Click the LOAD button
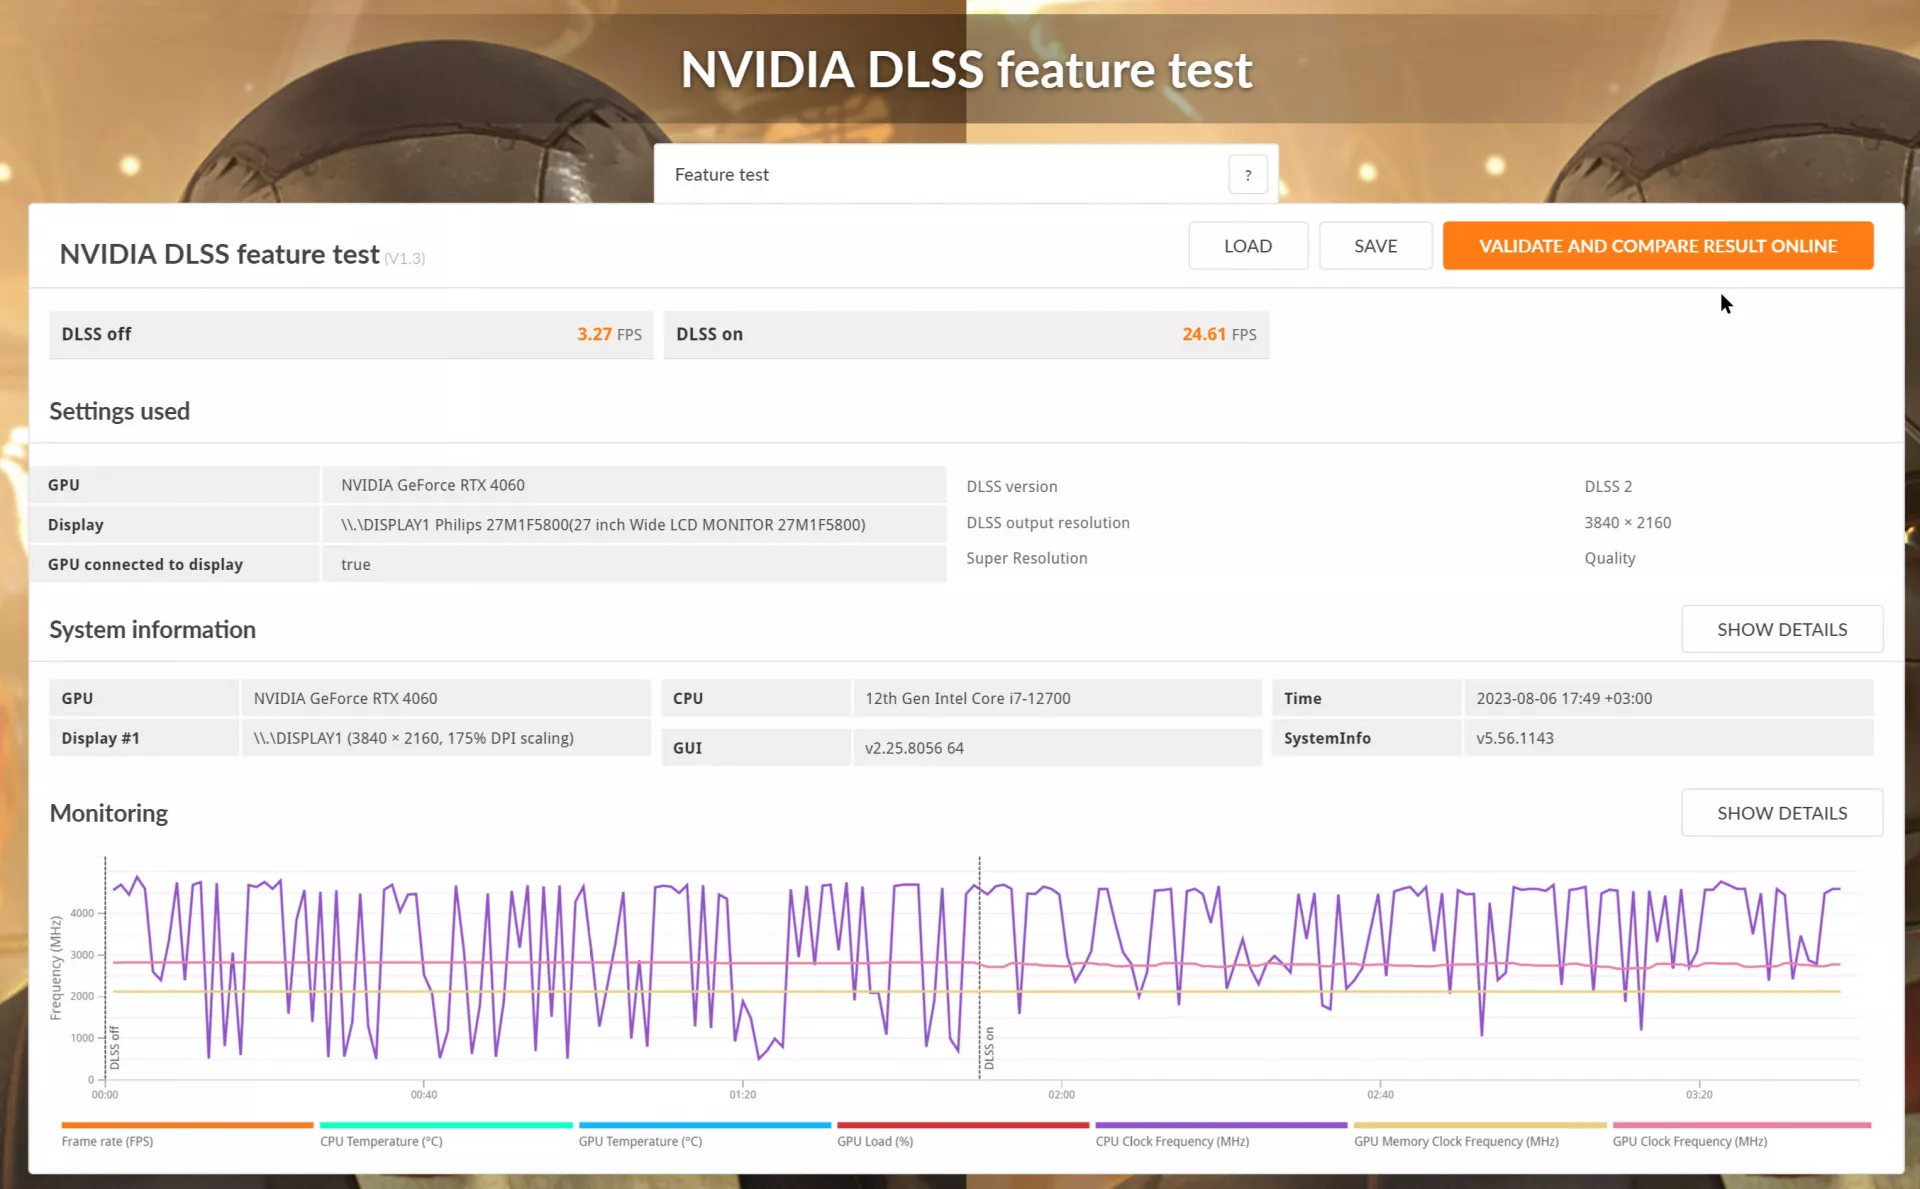 tap(1248, 246)
